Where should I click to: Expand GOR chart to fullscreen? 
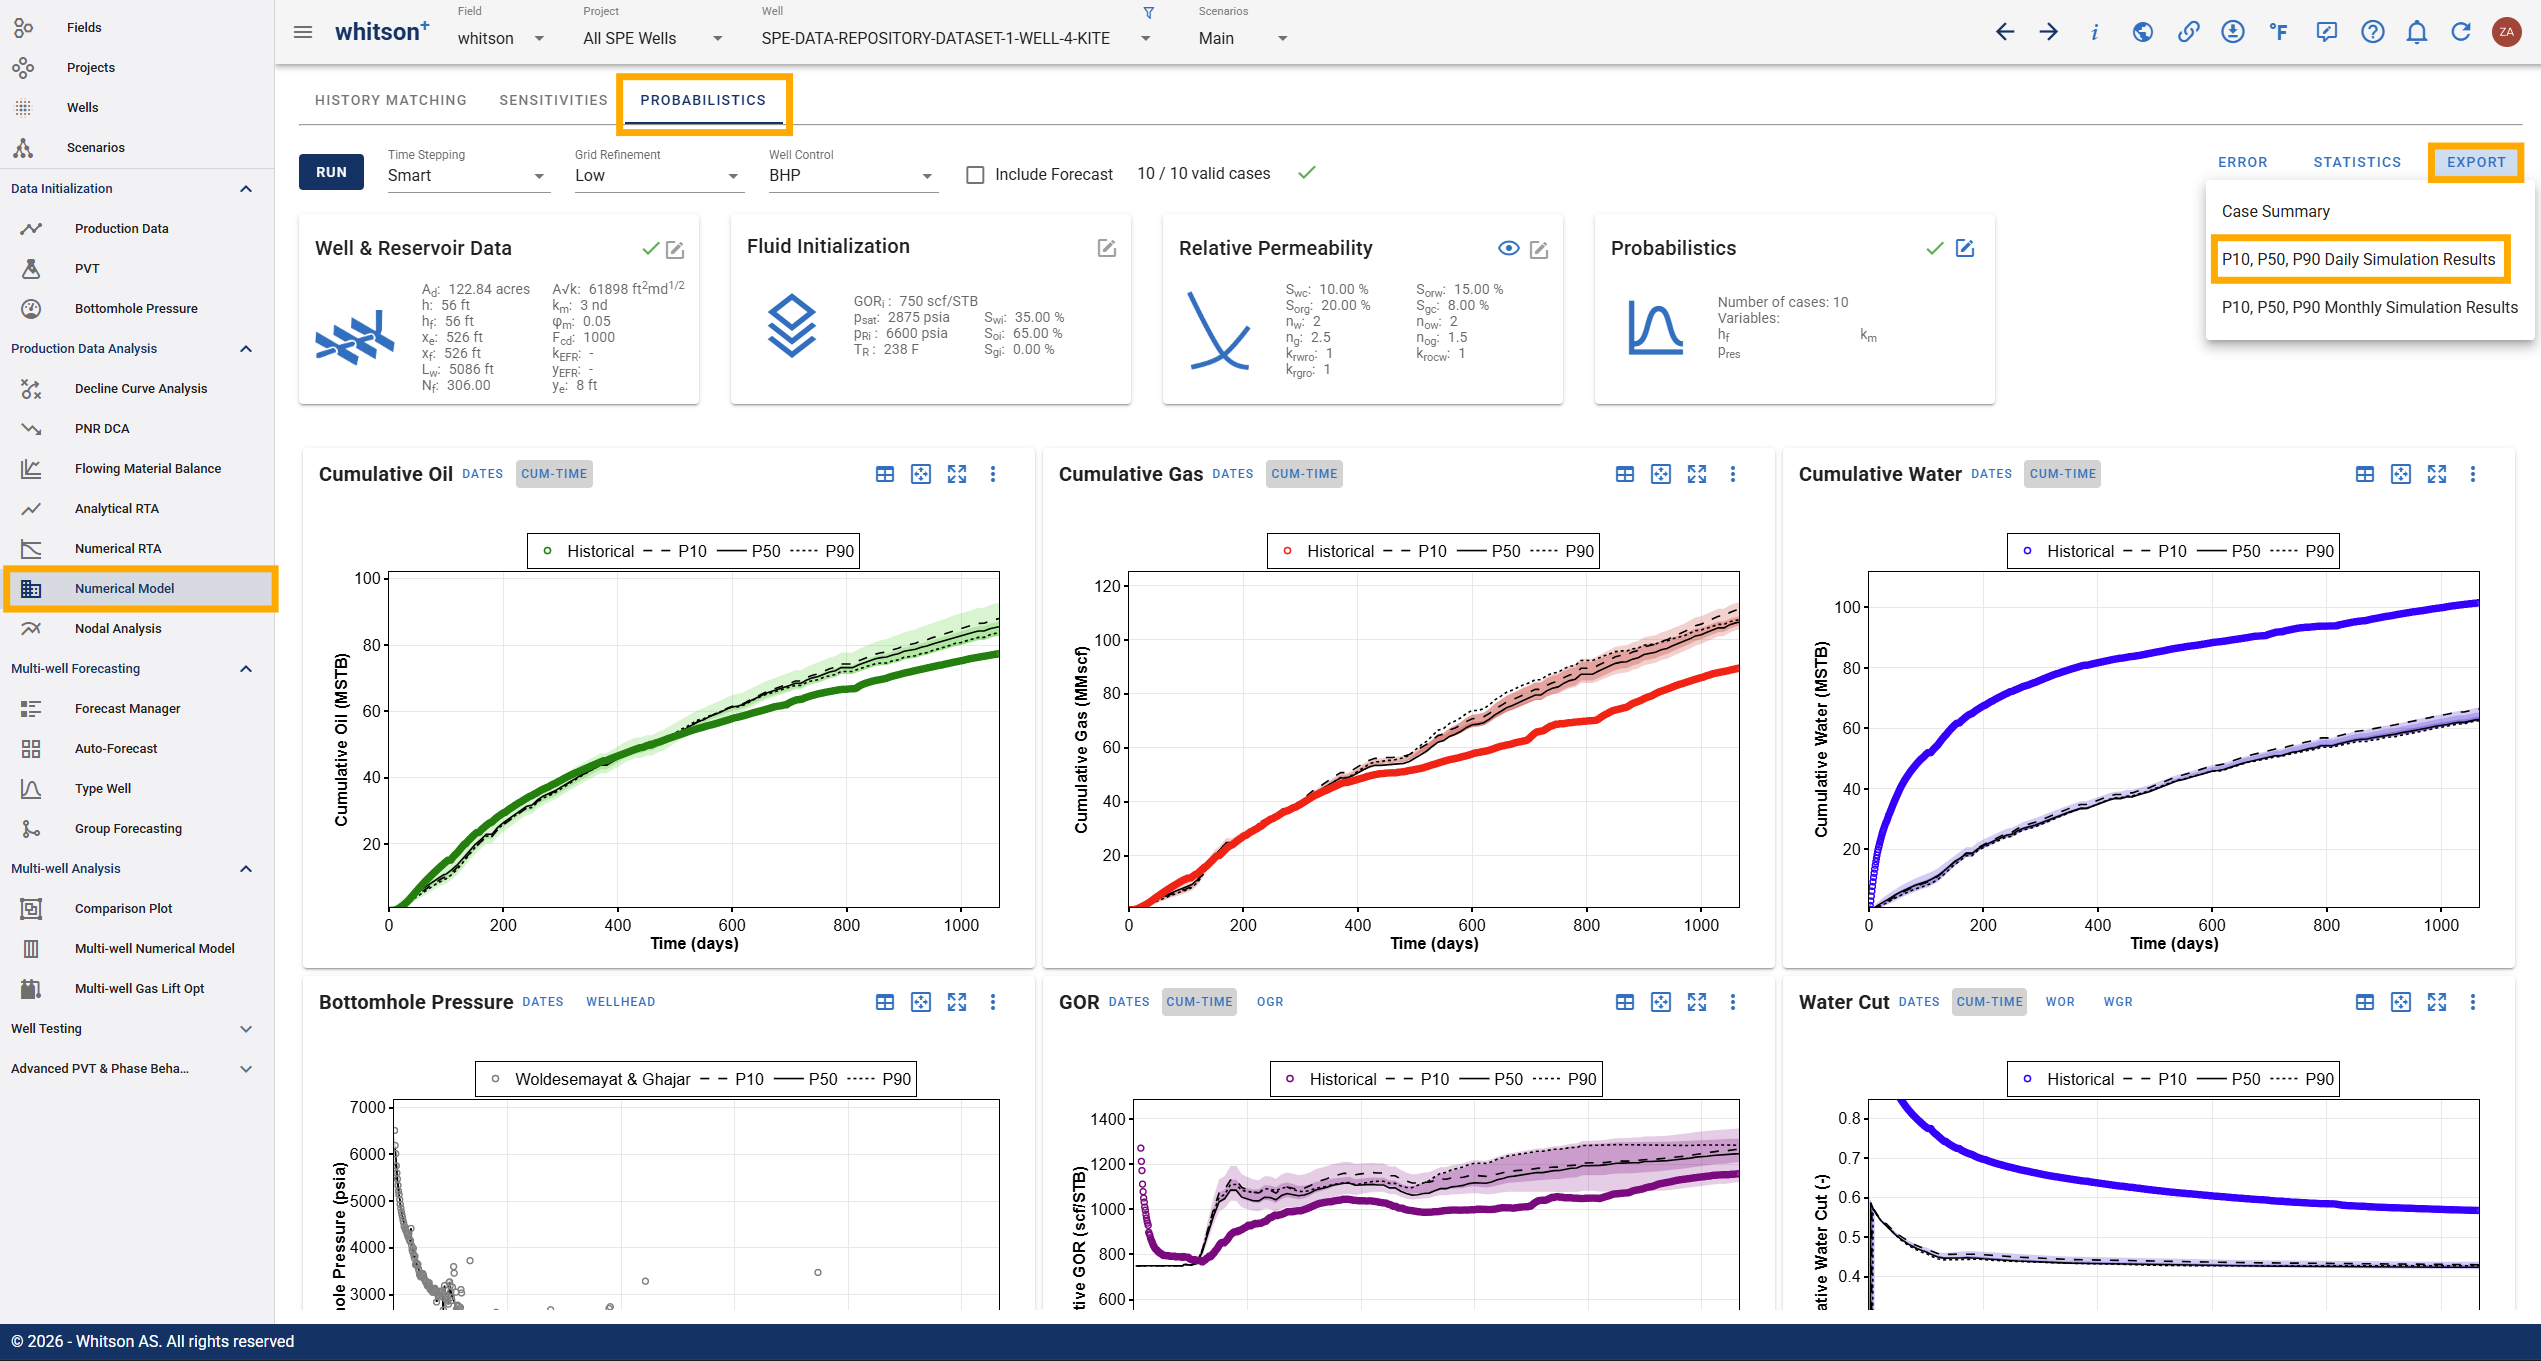(1697, 1002)
